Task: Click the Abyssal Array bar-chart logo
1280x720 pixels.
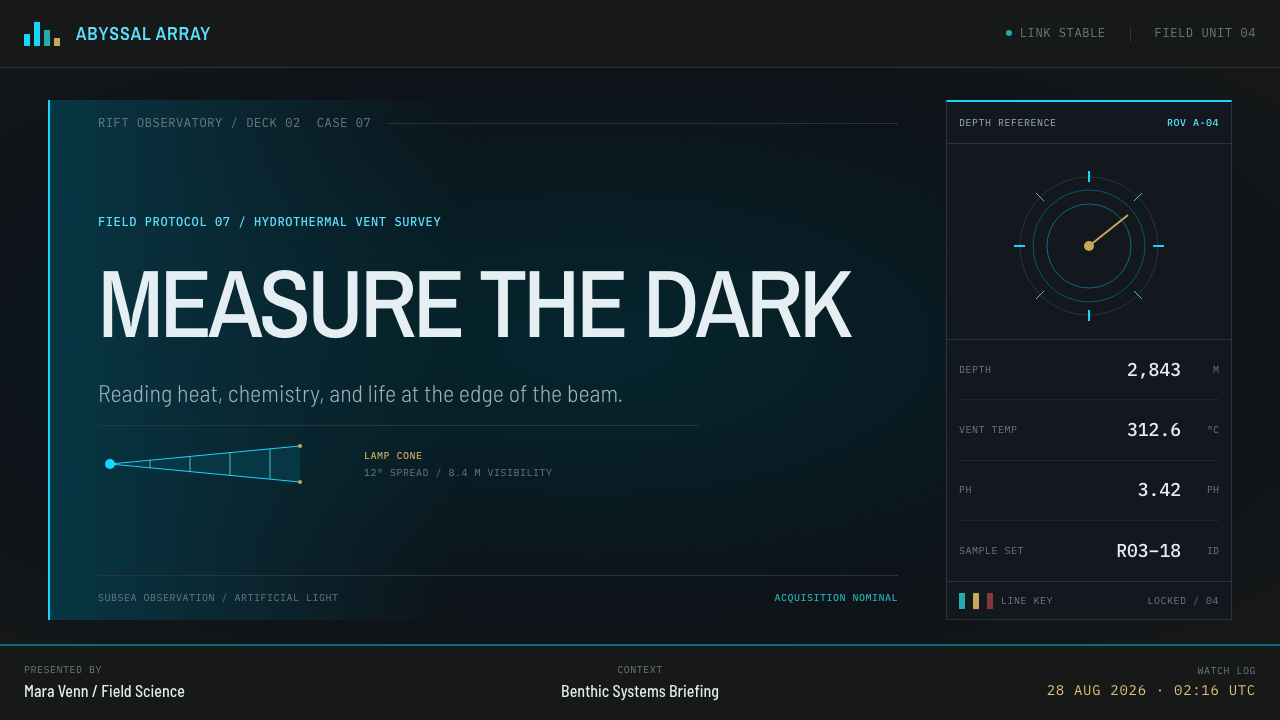Action: point(42,34)
